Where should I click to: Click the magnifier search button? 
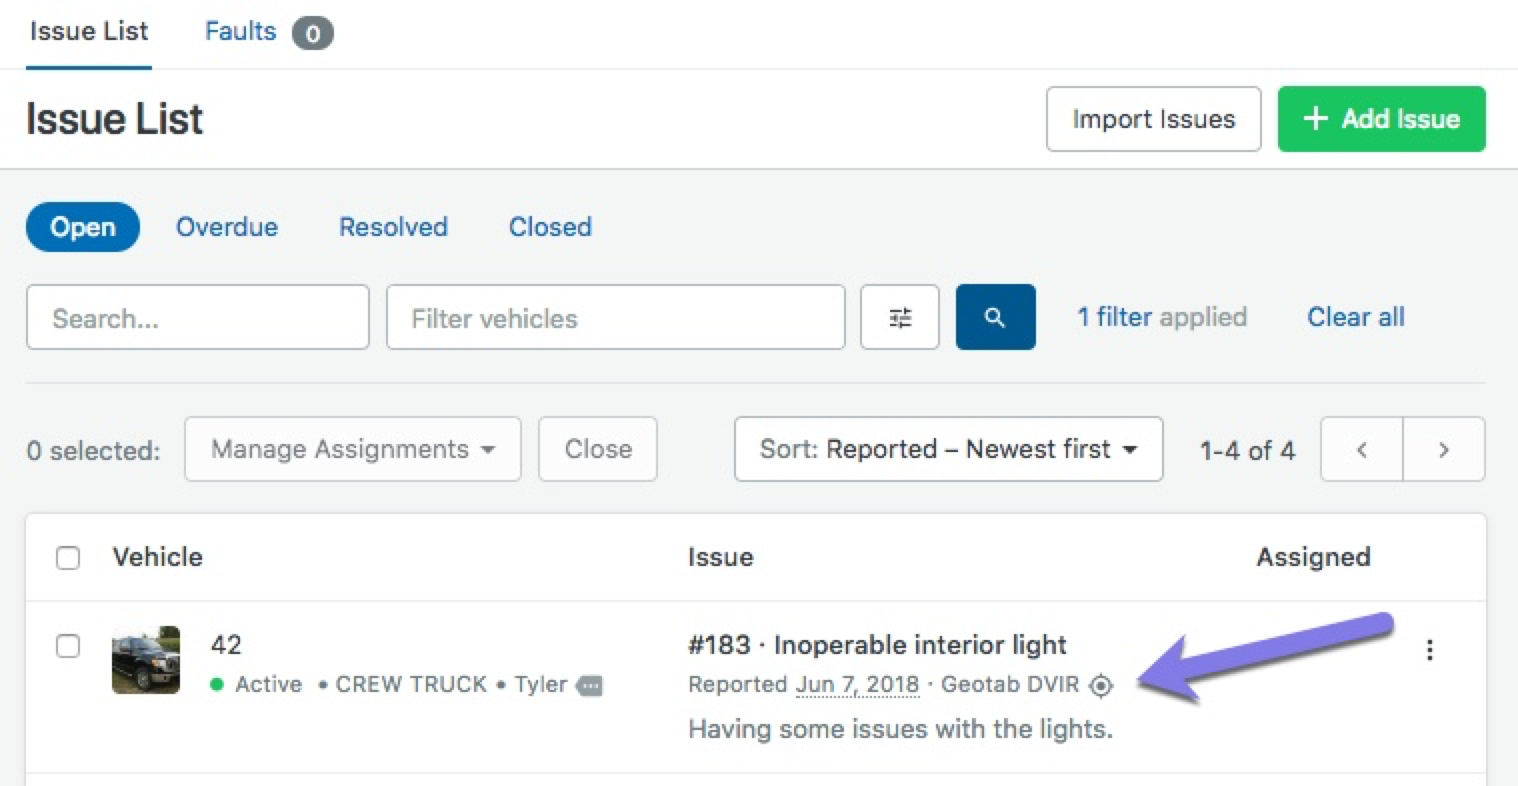tap(995, 318)
